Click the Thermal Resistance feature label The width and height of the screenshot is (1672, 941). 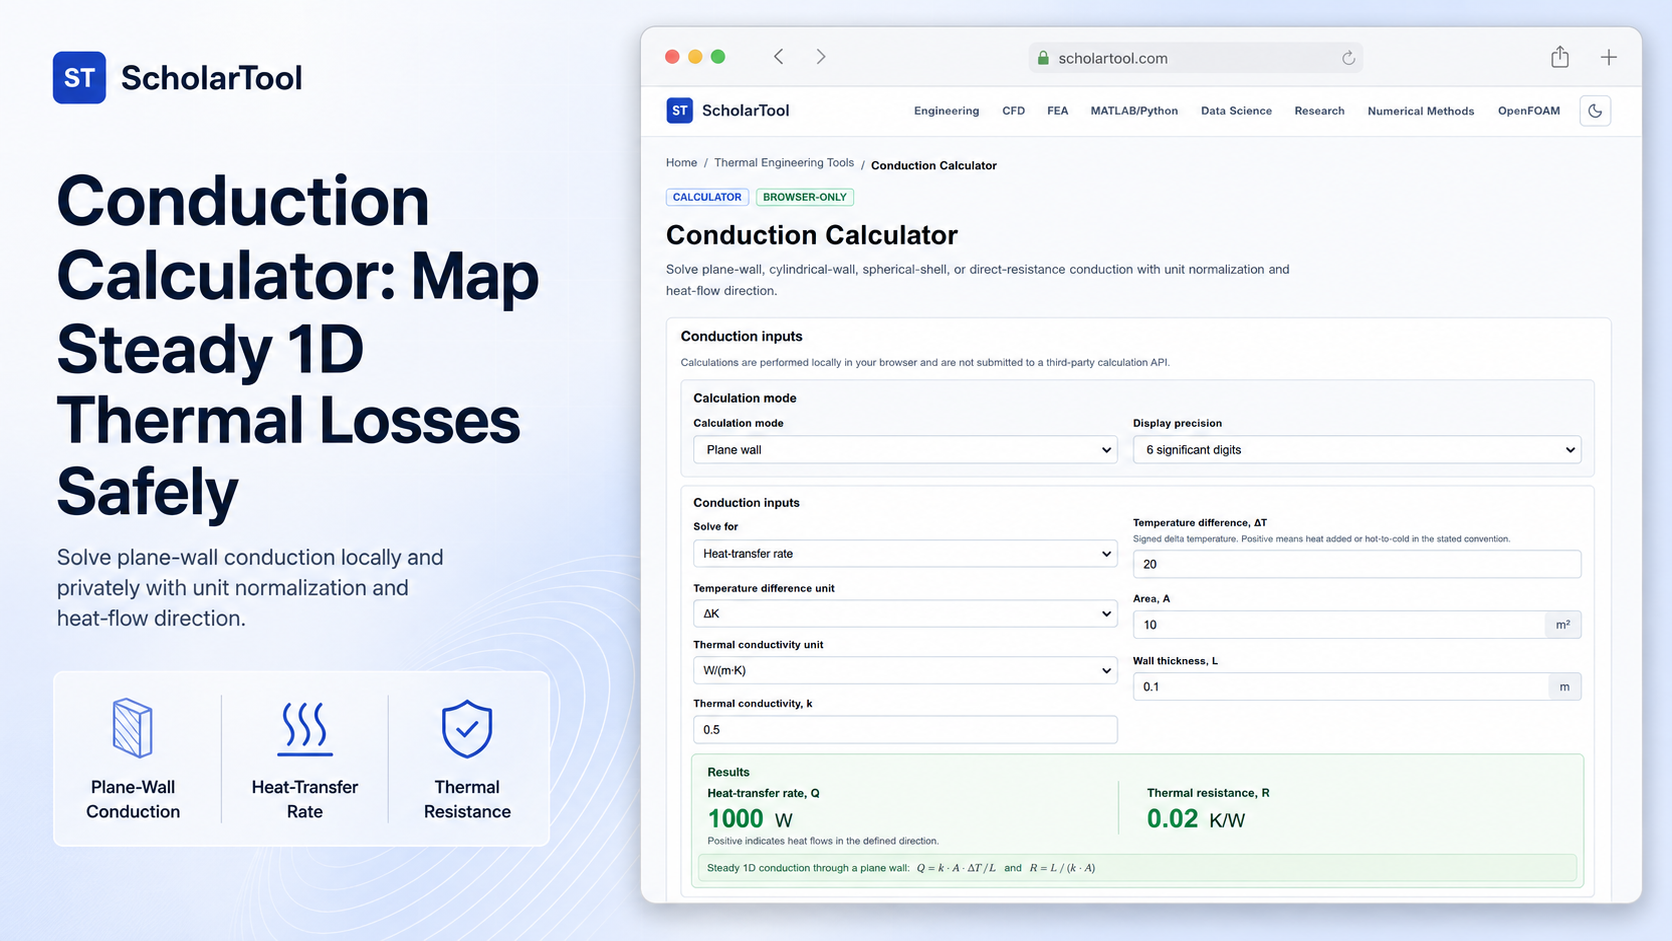[x=467, y=799]
